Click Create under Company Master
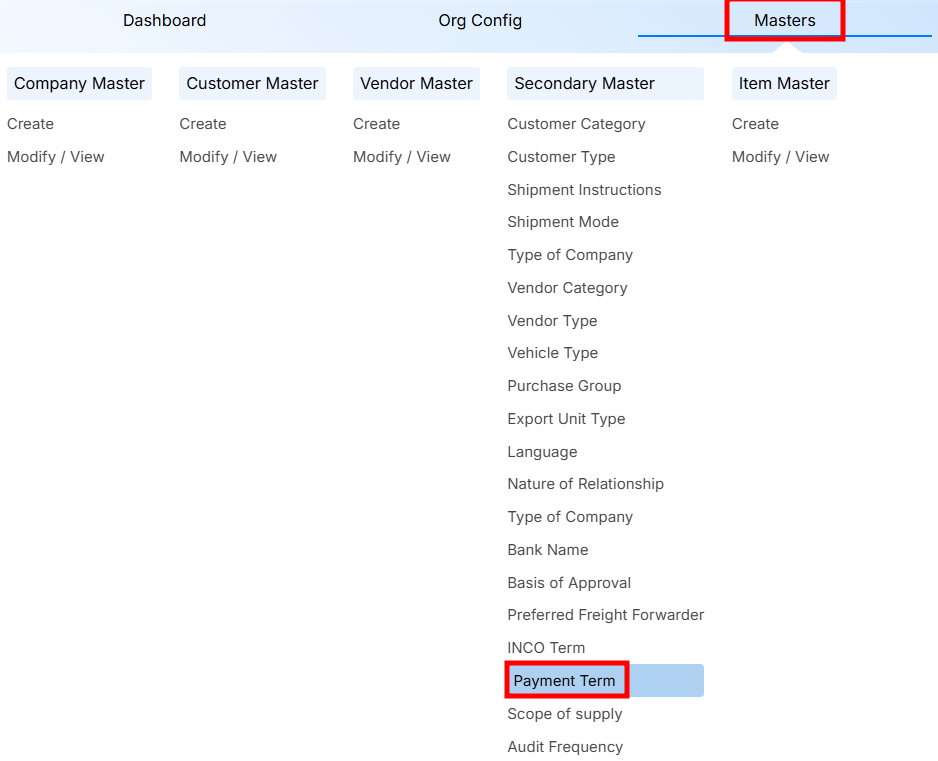 tap(30, 124)
